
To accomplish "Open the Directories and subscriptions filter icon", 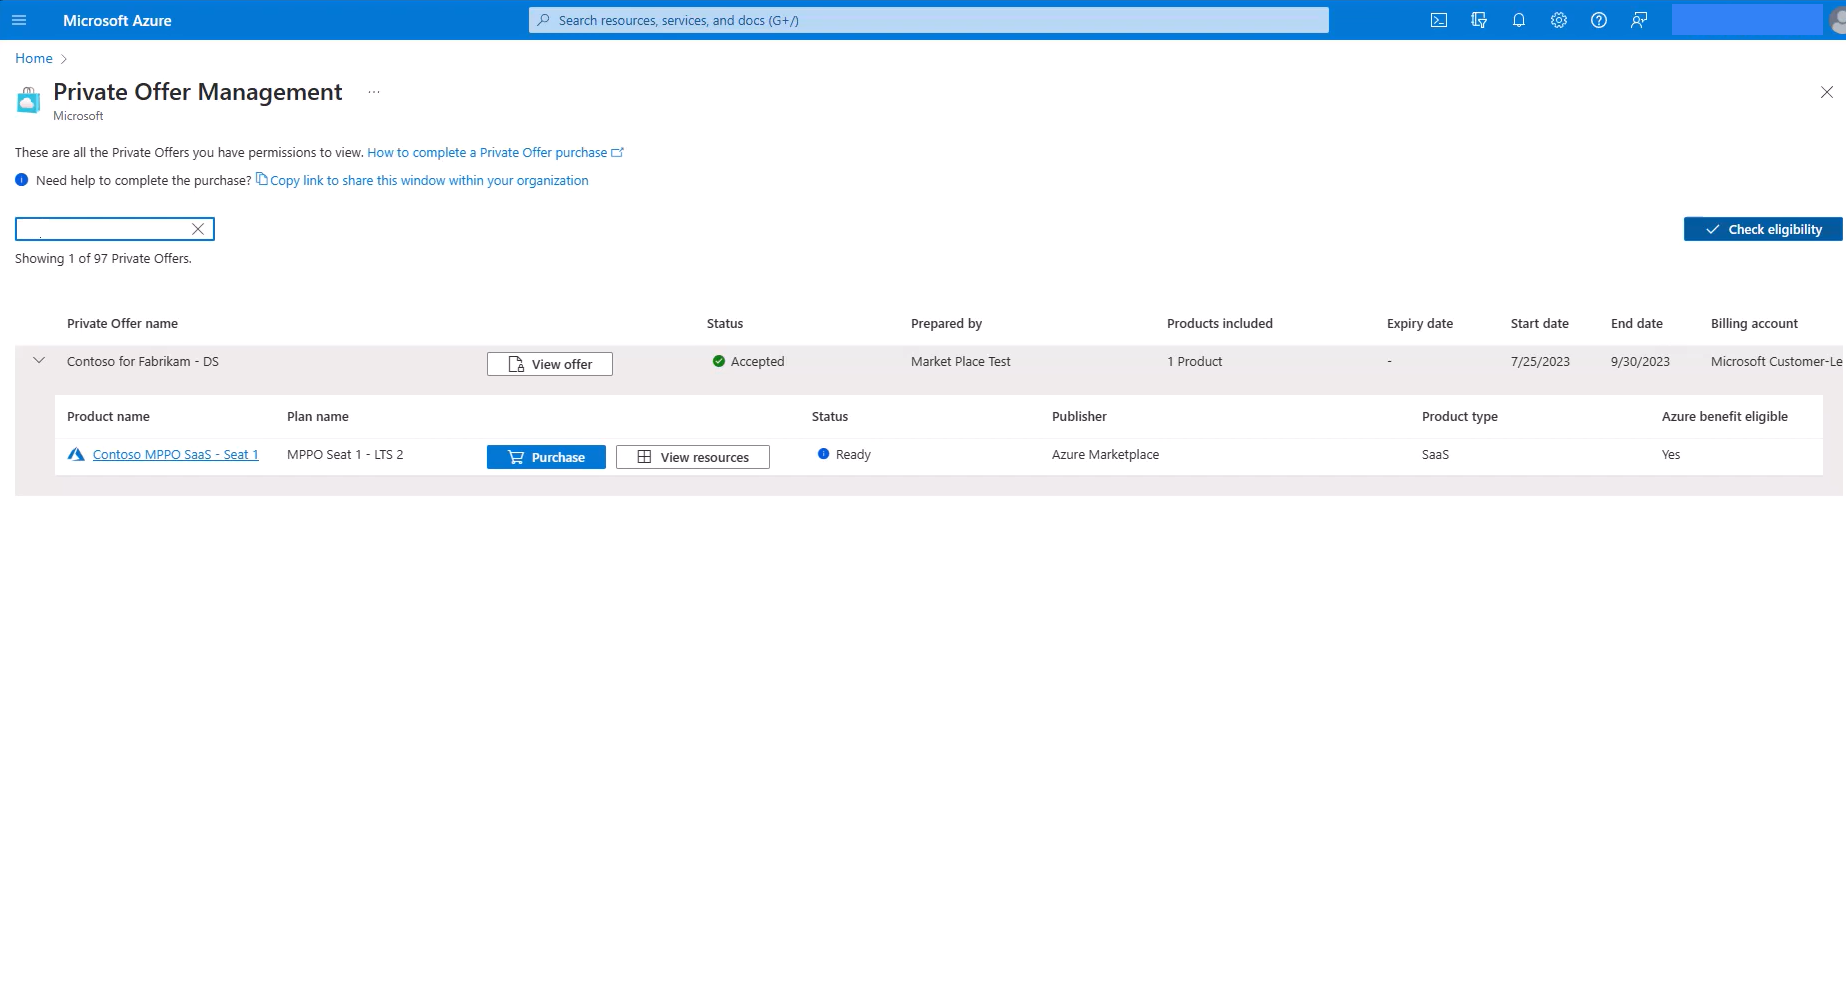I will click(x=1479, y=20).
